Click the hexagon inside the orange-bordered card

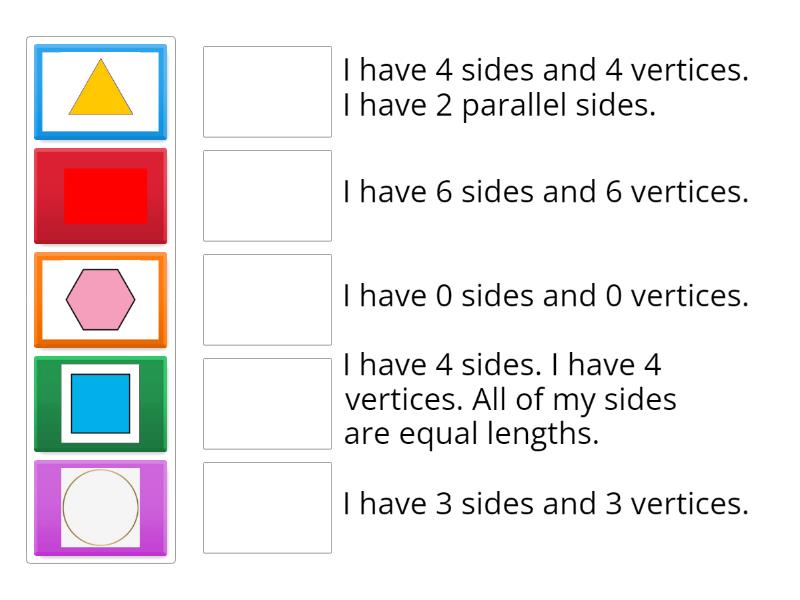[x=100, y=300]
